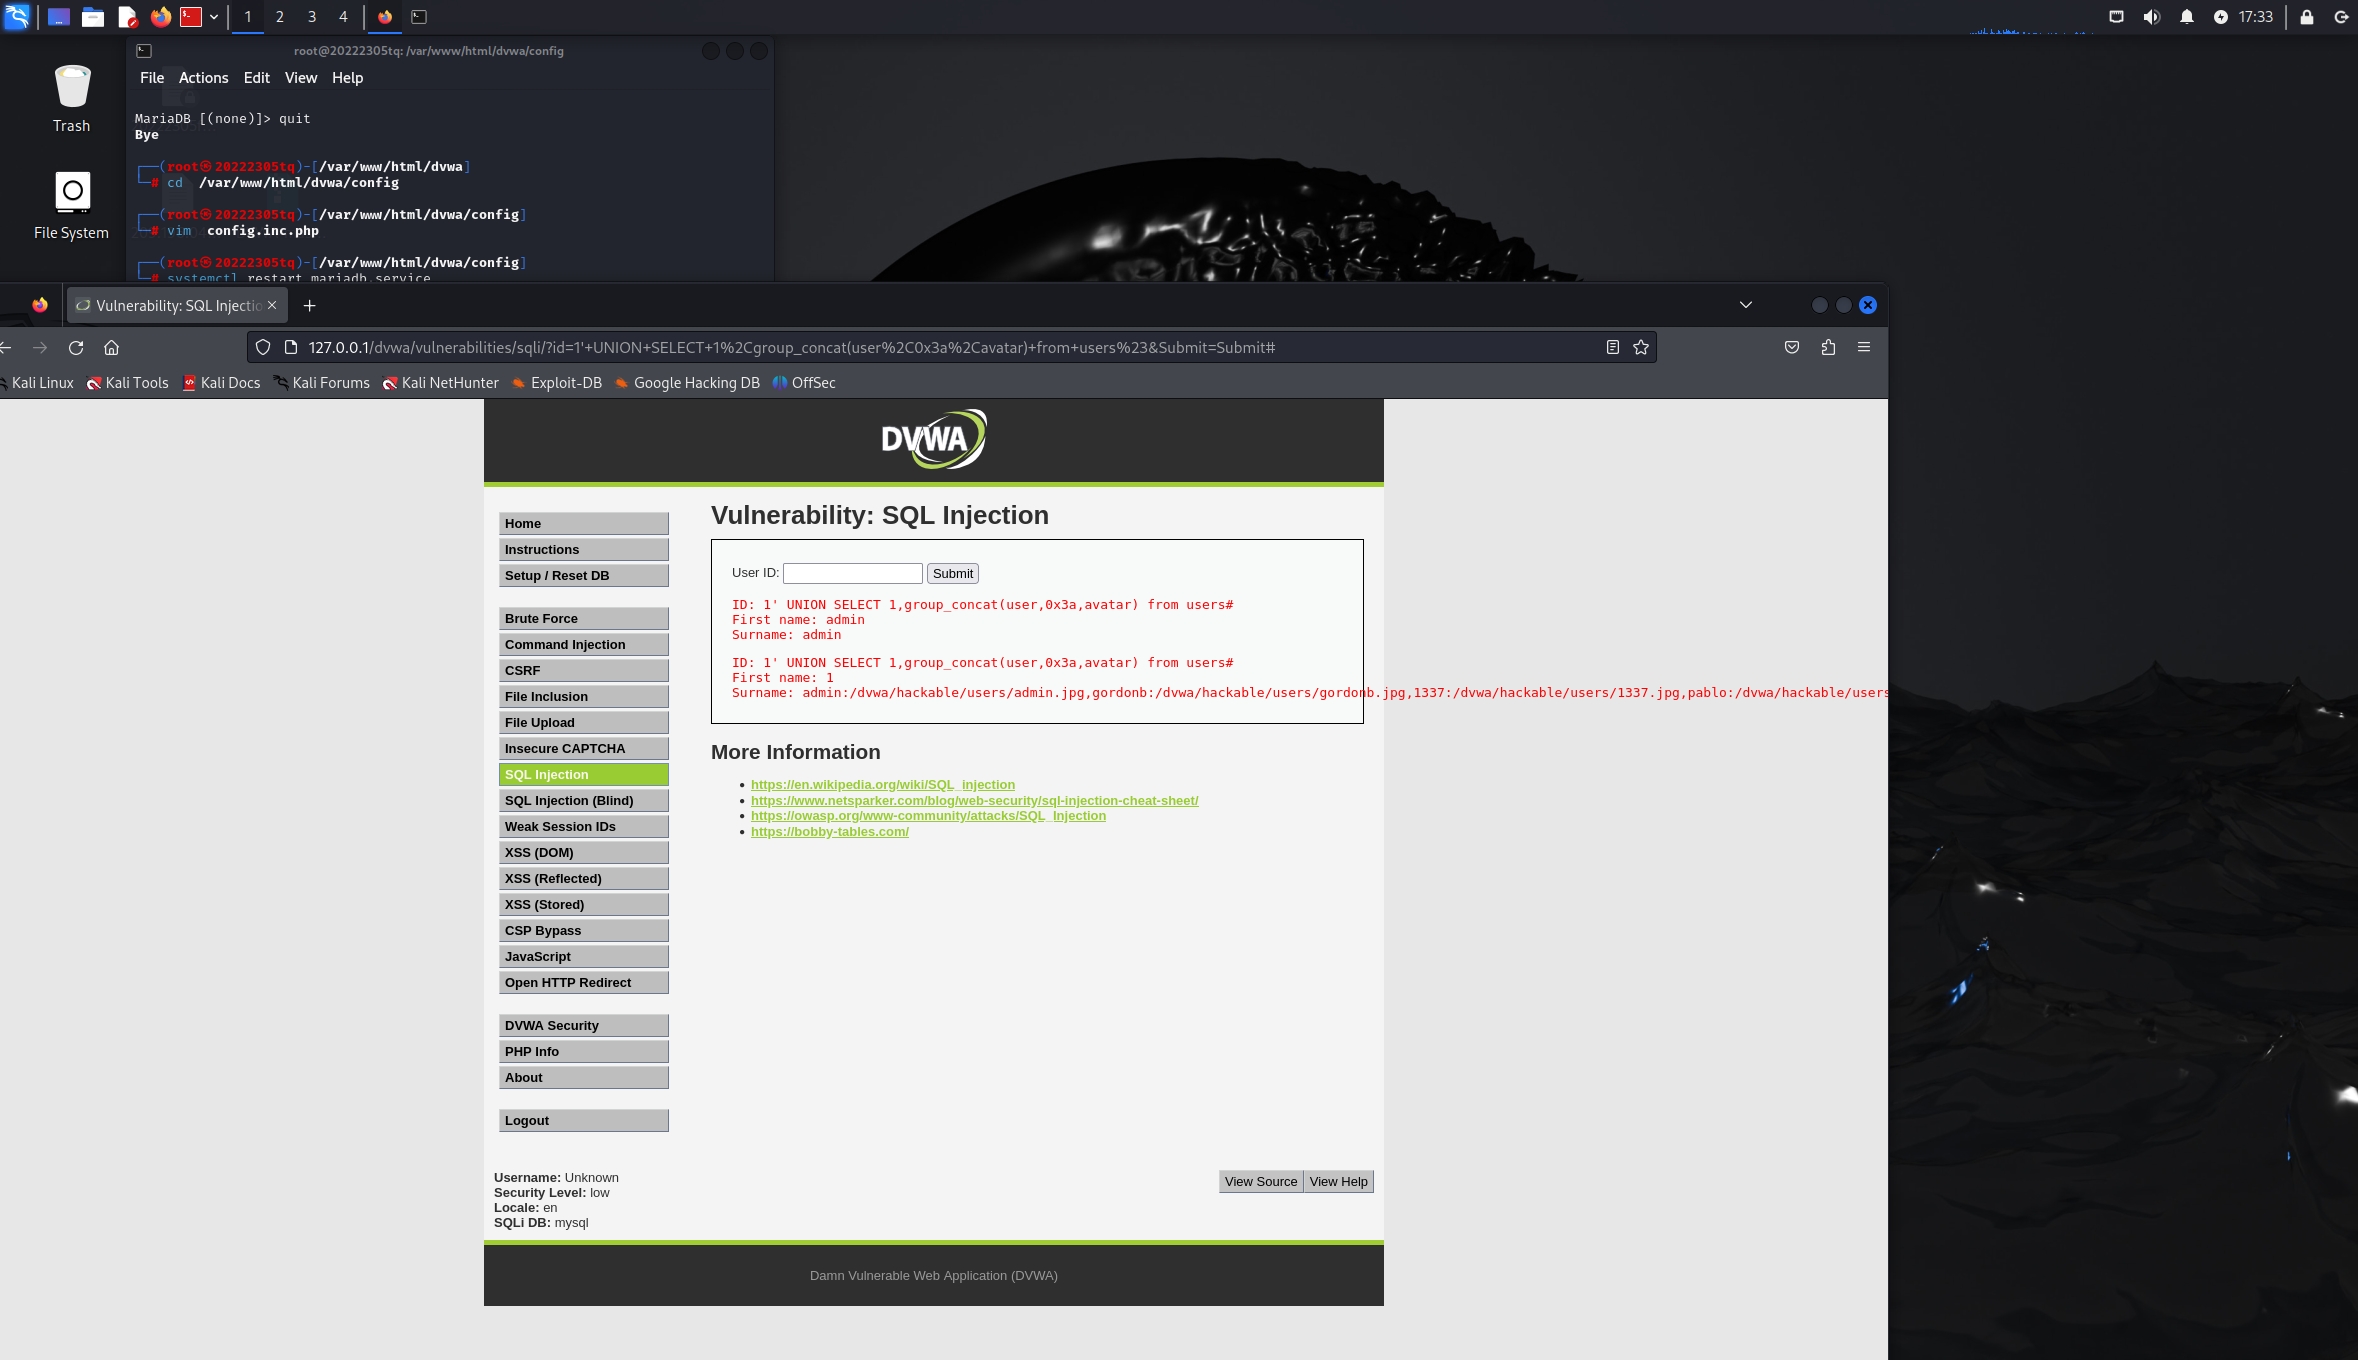
Task: Open the Kali applications menu icon
Action: pos(17,17)
